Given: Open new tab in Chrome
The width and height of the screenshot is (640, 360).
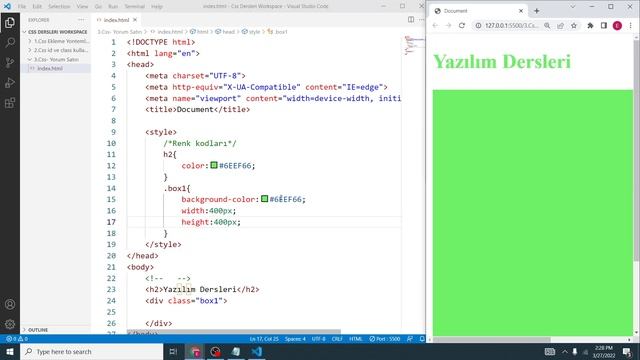Looking at the screenshot, I should (x=537, y=11).
